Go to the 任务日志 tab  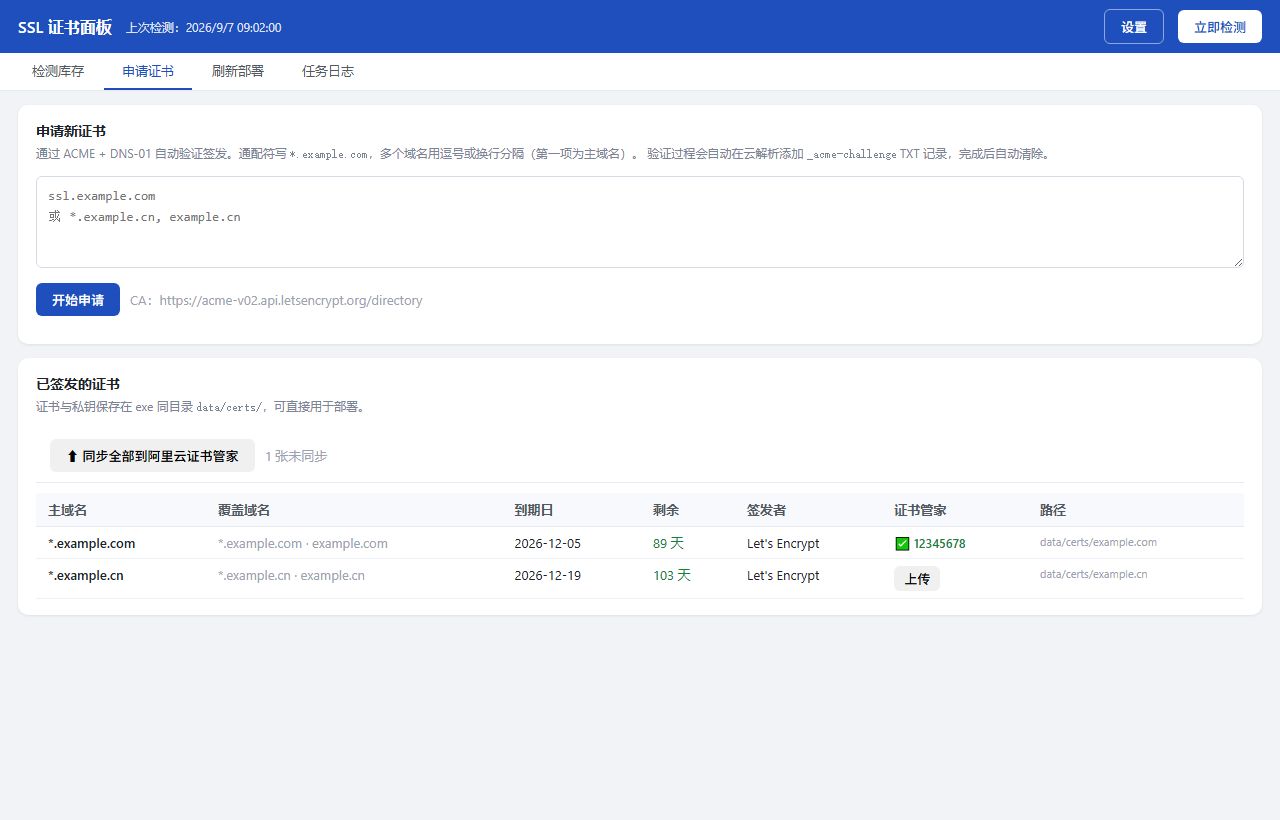(x=328, y=72)
